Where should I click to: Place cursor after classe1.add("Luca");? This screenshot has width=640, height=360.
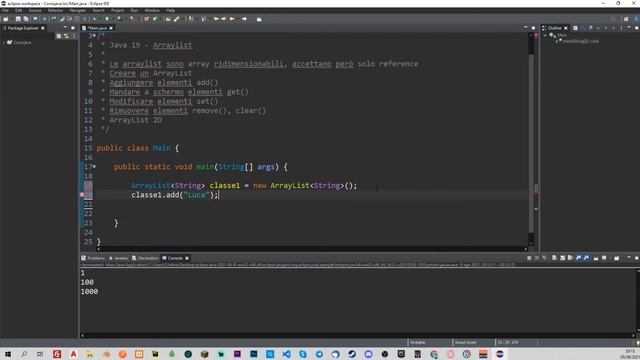219,195
